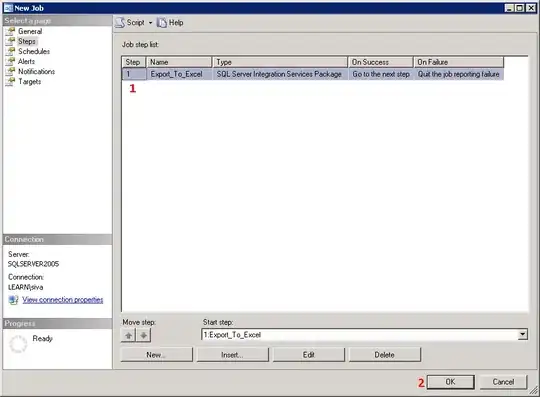Click the Alerts page icon

pos(10,61)
